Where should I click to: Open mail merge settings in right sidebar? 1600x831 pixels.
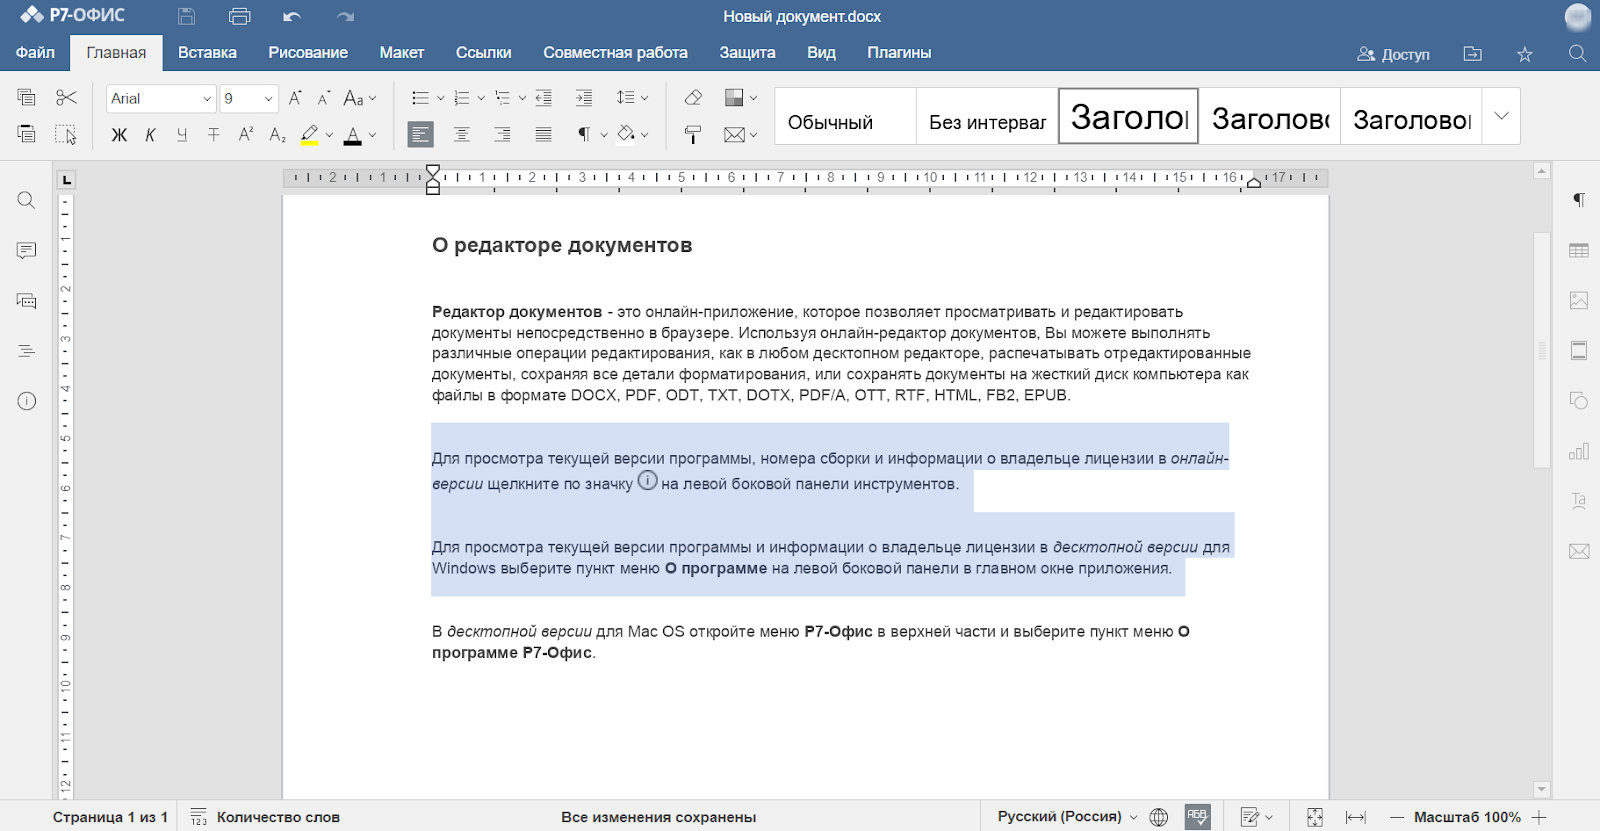pyautogui.click(x=1579, y=551)
